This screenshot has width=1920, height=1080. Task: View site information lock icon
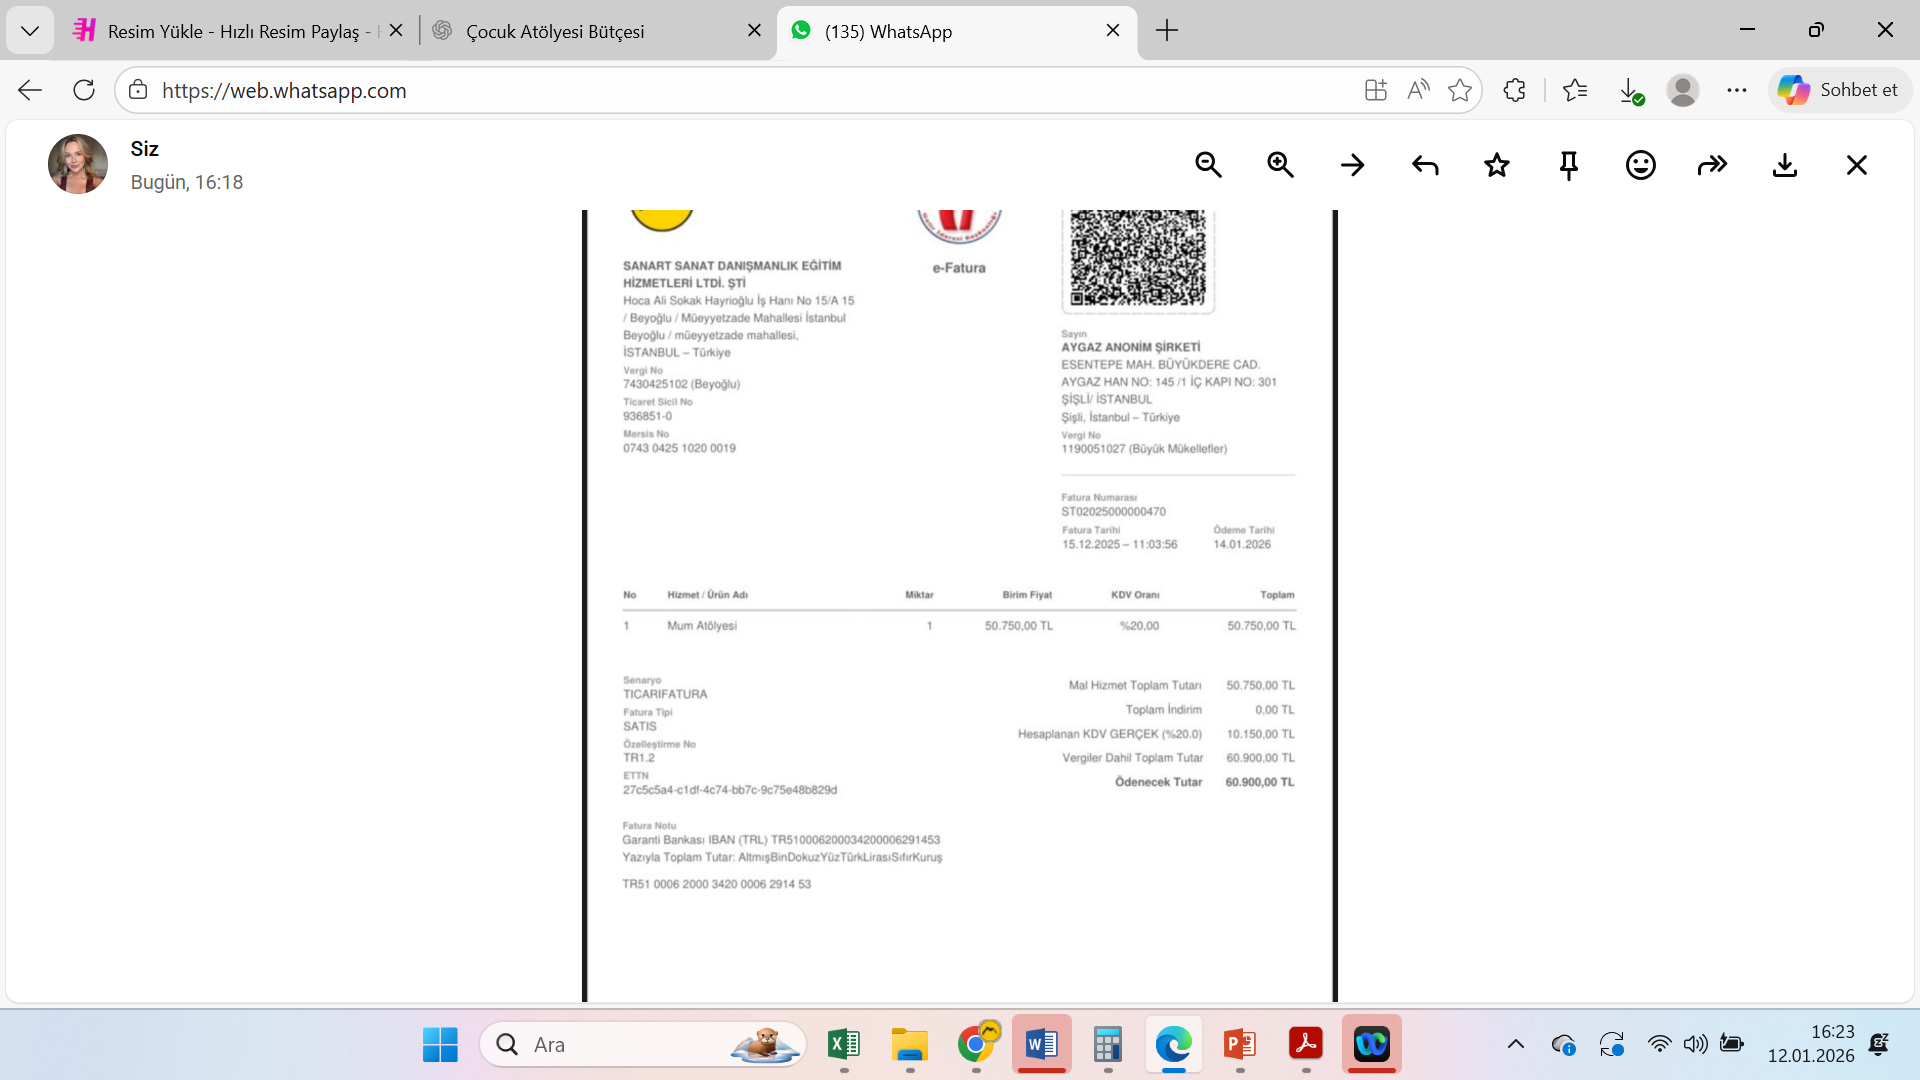click(138, 90)
